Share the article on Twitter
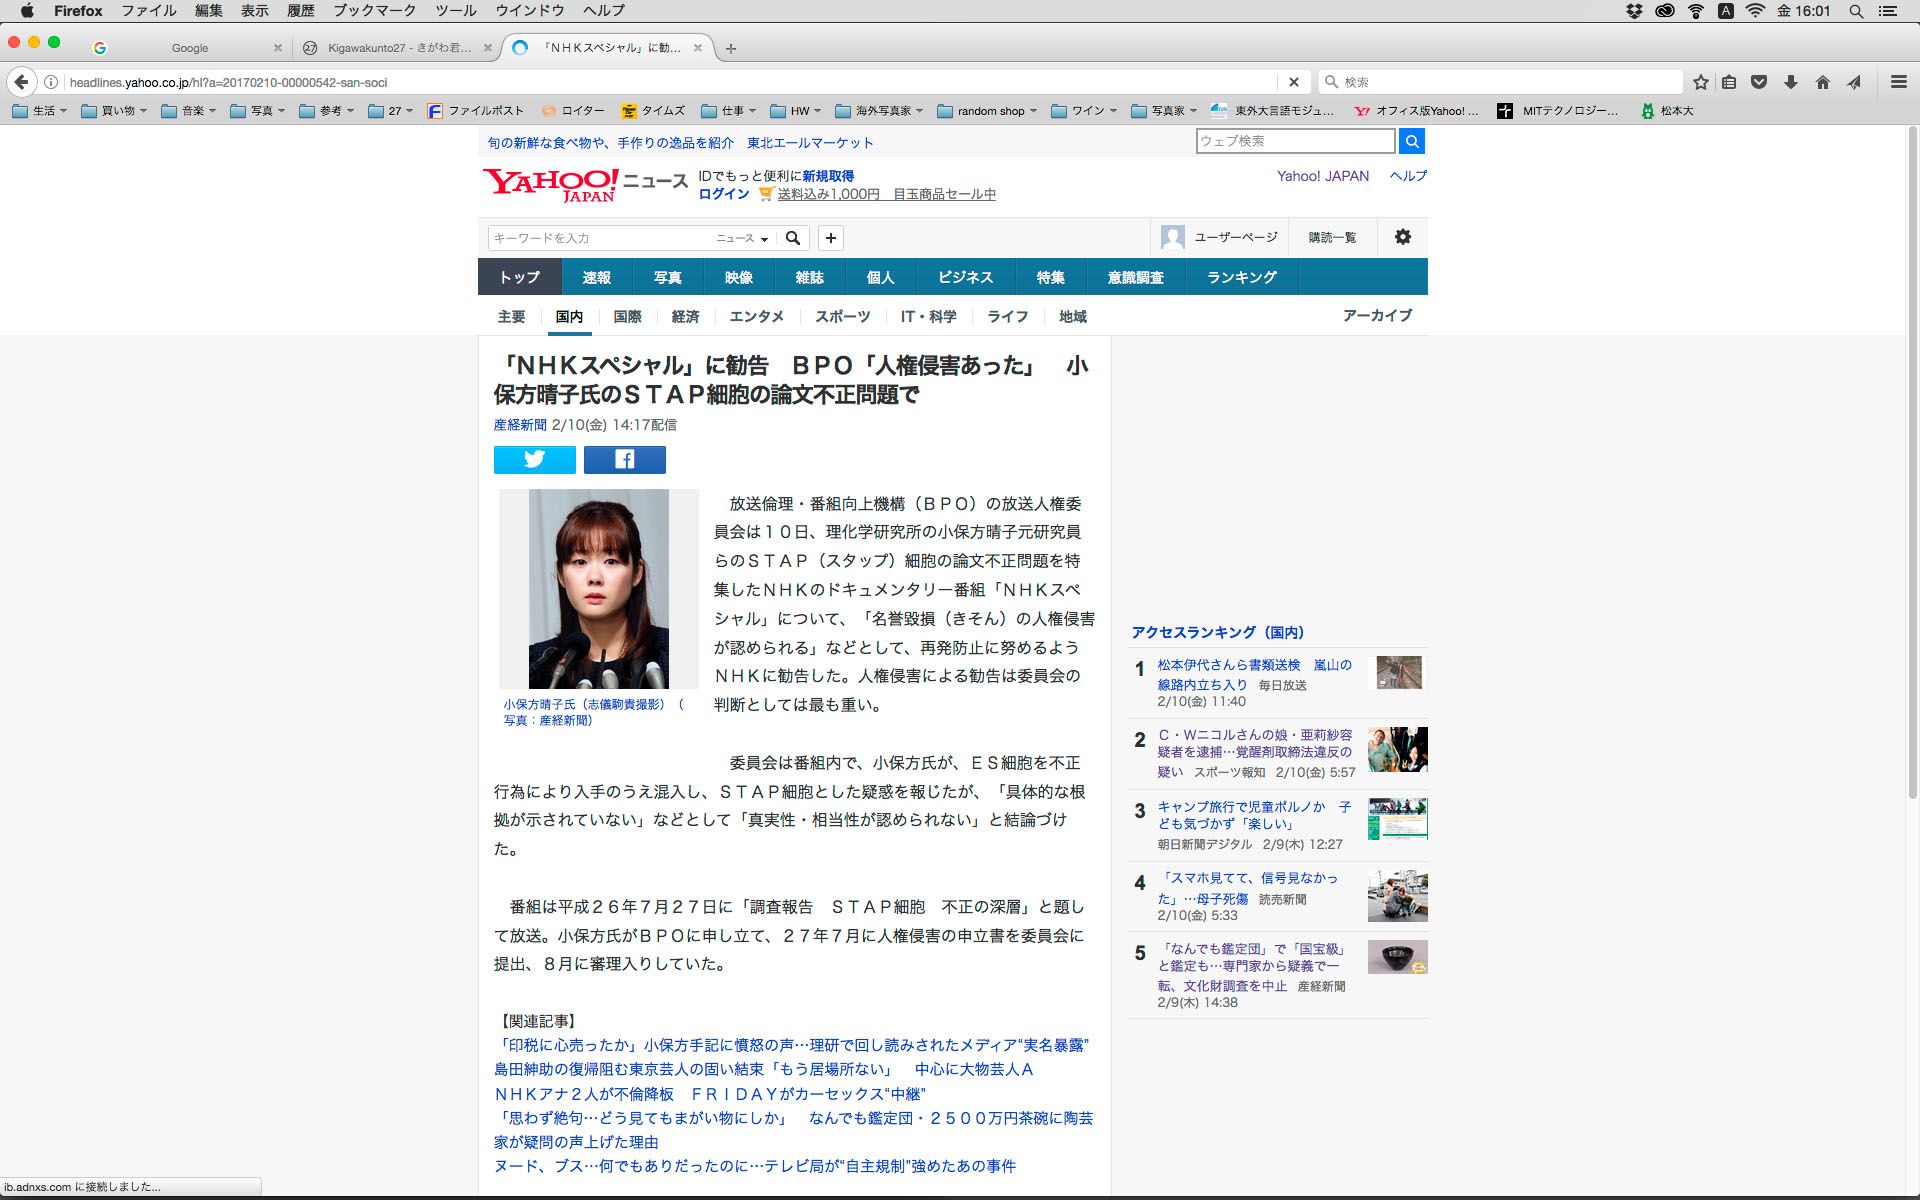The height and width of the screenshot is (1200, 1920). 534,459
